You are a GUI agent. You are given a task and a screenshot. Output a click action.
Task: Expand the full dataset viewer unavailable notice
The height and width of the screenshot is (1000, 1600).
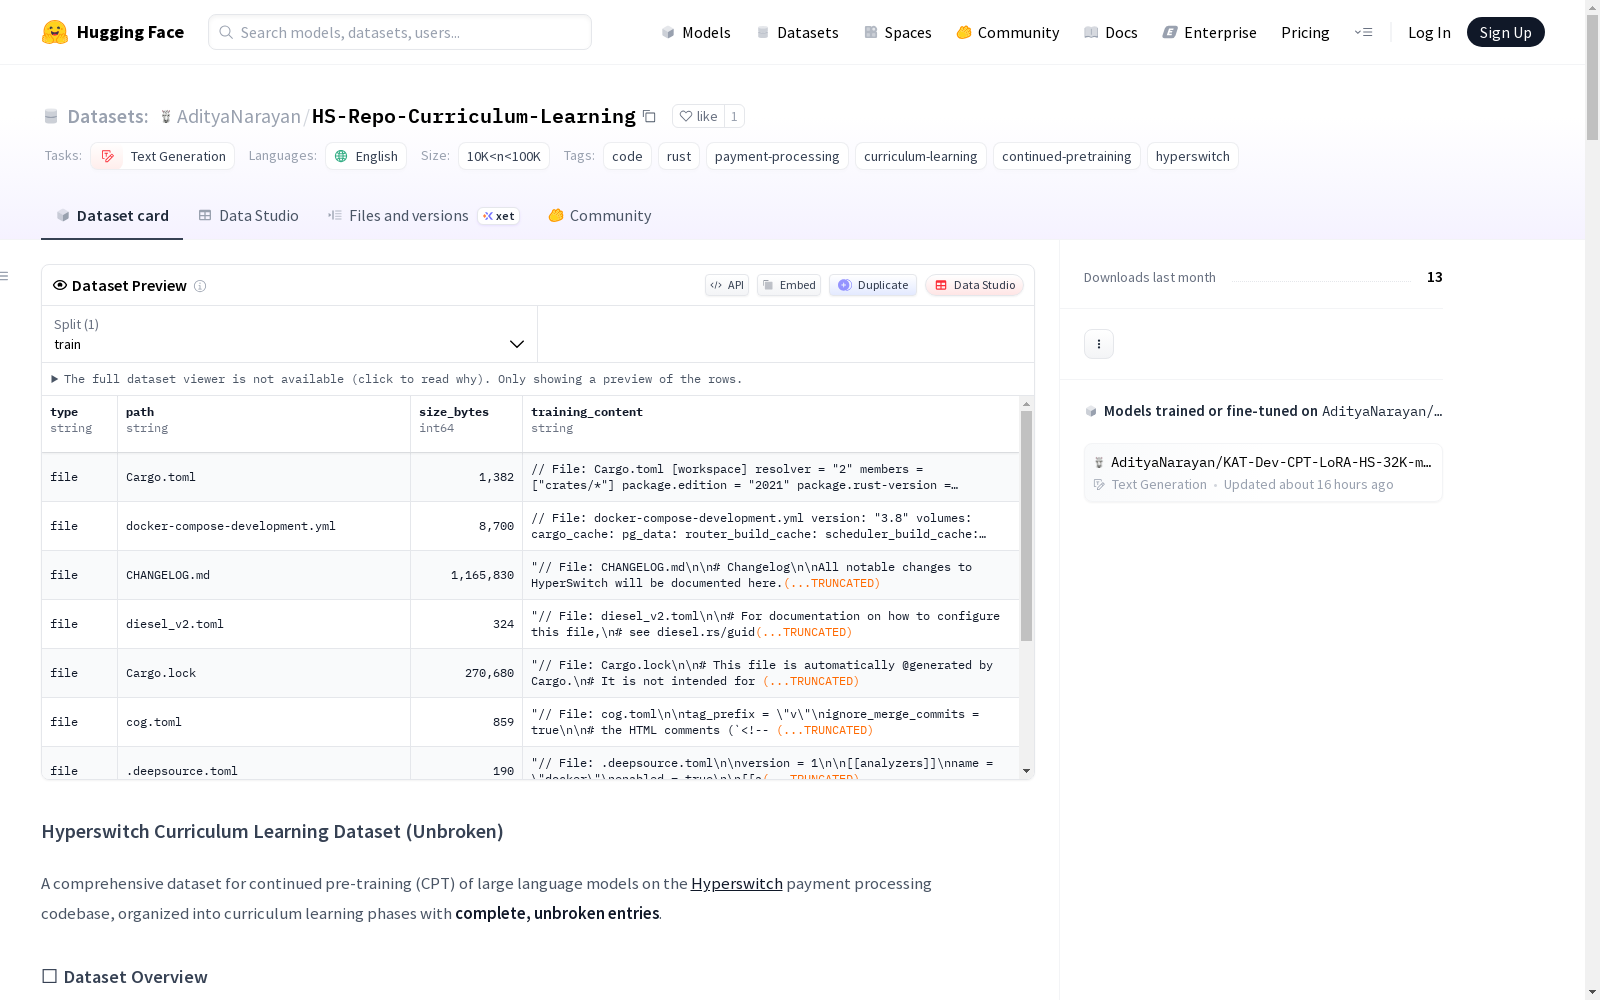(397, 379)
